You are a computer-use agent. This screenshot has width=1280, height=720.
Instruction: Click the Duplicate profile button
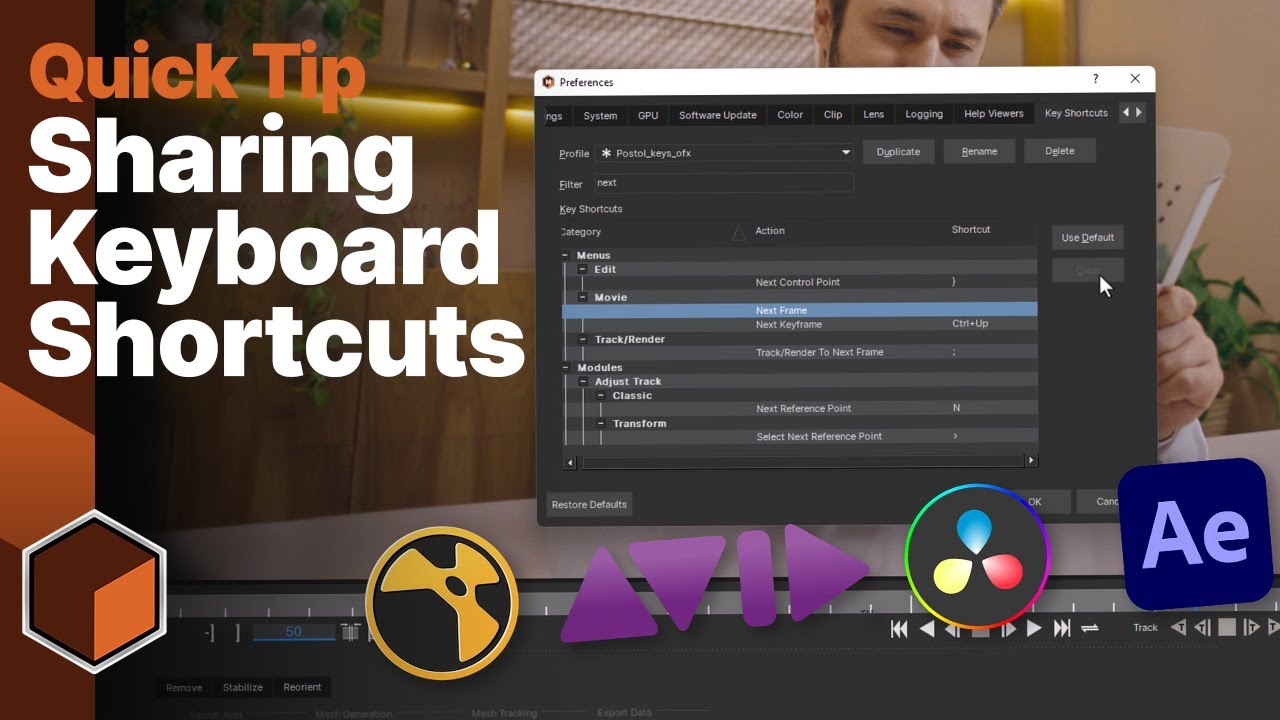tap(898, 151)
